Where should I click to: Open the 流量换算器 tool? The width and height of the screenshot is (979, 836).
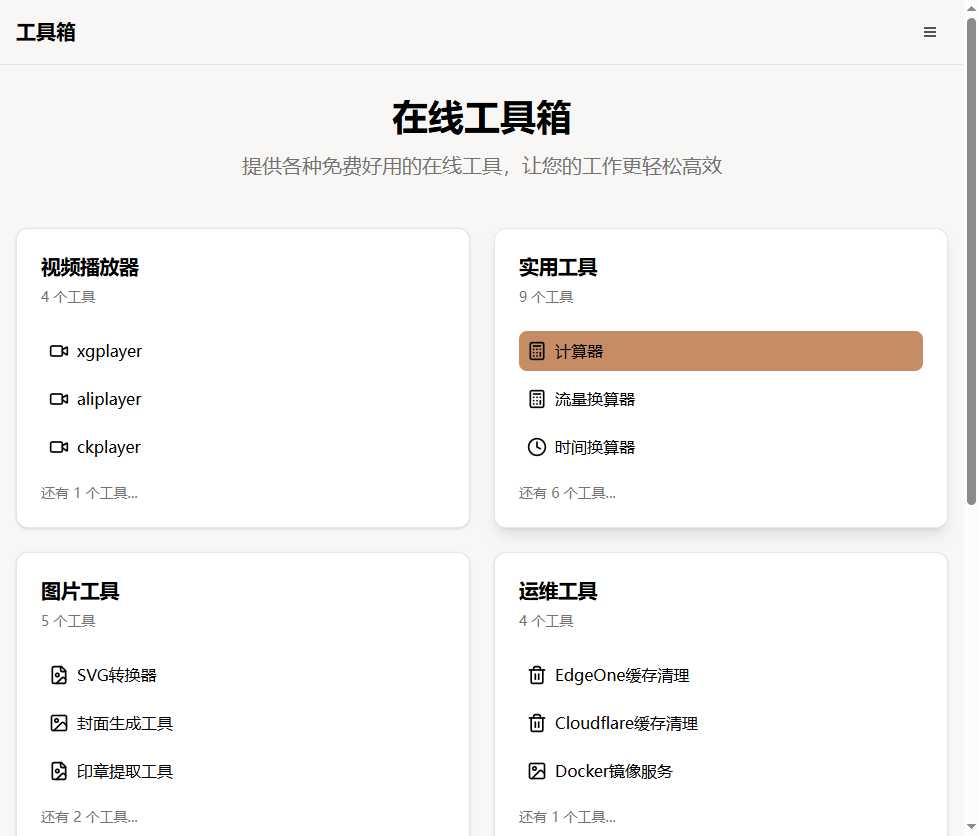[x=595, y=399]
